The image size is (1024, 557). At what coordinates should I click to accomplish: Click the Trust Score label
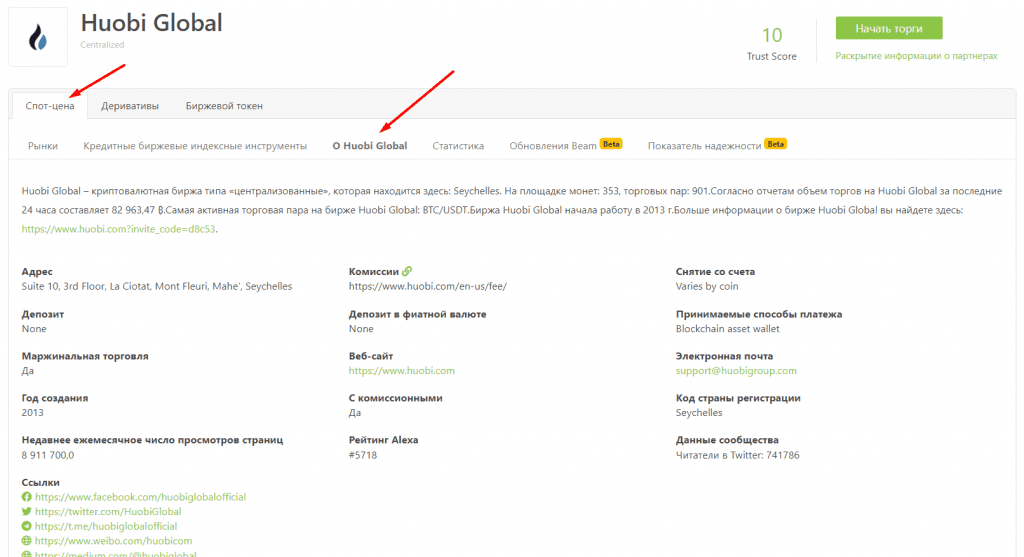pos(772,56)
